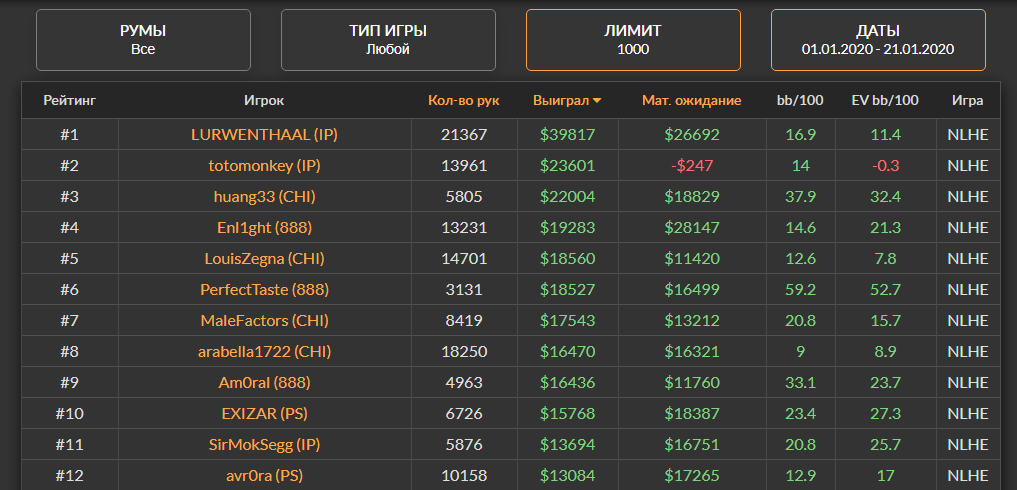1017x490 pixels.
Task: Open player EXIZAR (PS) profile
Action: 265,414
